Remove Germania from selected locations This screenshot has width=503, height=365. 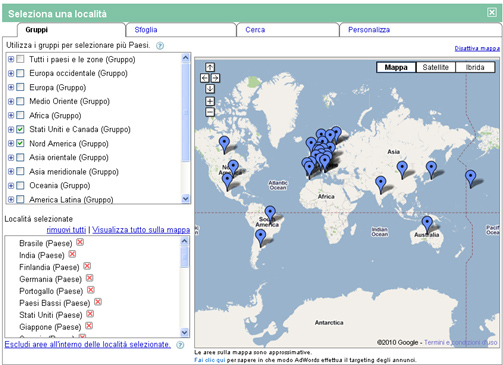tap(89, 278)
